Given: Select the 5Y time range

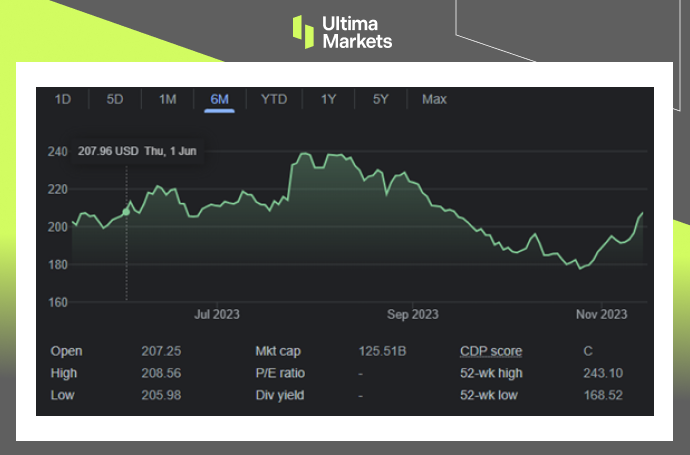Looking at the screenshot, I should pos(381,99).
